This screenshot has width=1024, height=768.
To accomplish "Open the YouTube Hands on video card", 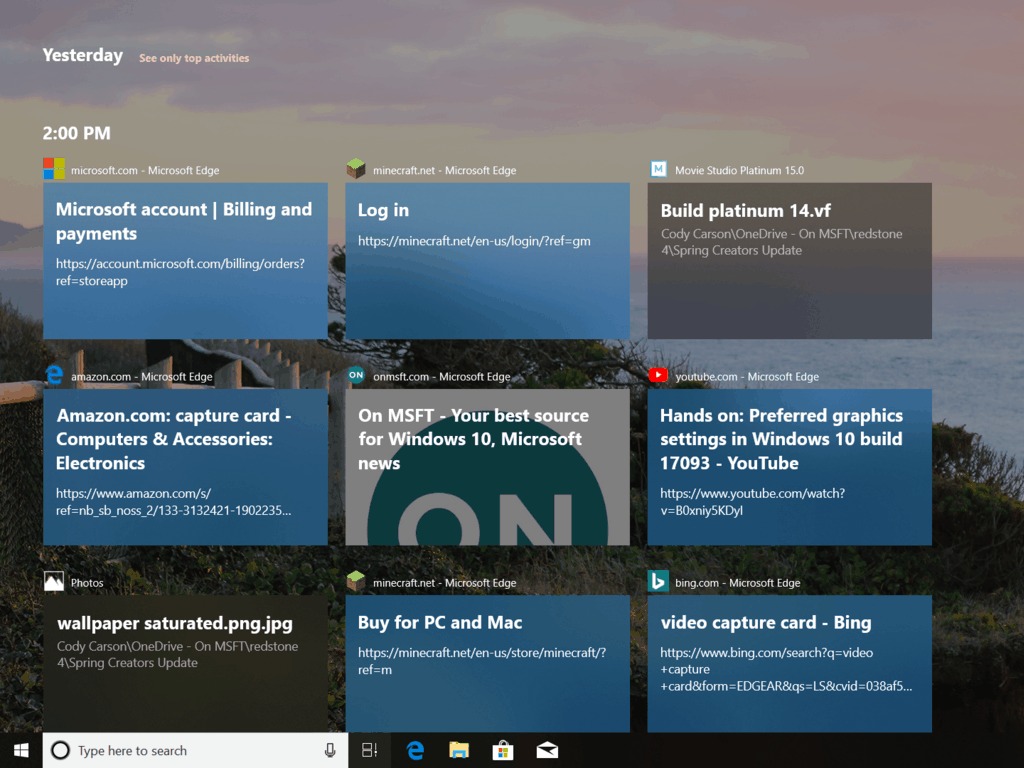I will [789, 466].
